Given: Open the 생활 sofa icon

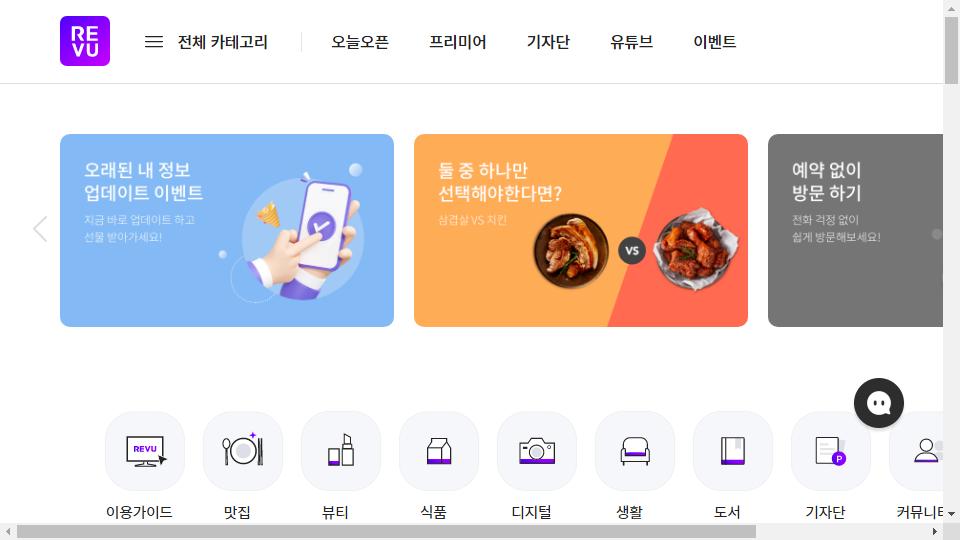Looking at the screenshot, I should pyautogui.click(x=635, y=451).
